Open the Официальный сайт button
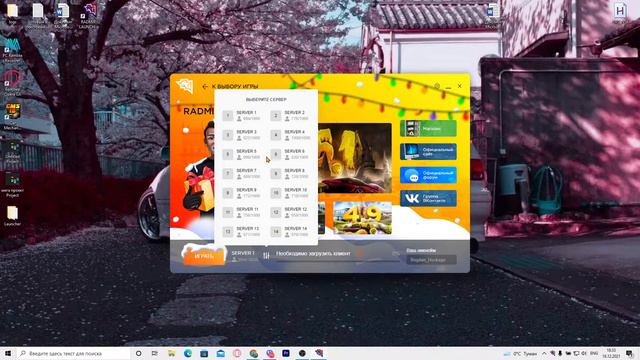Viewport: 640px width, 360px height. coord(428,152)
